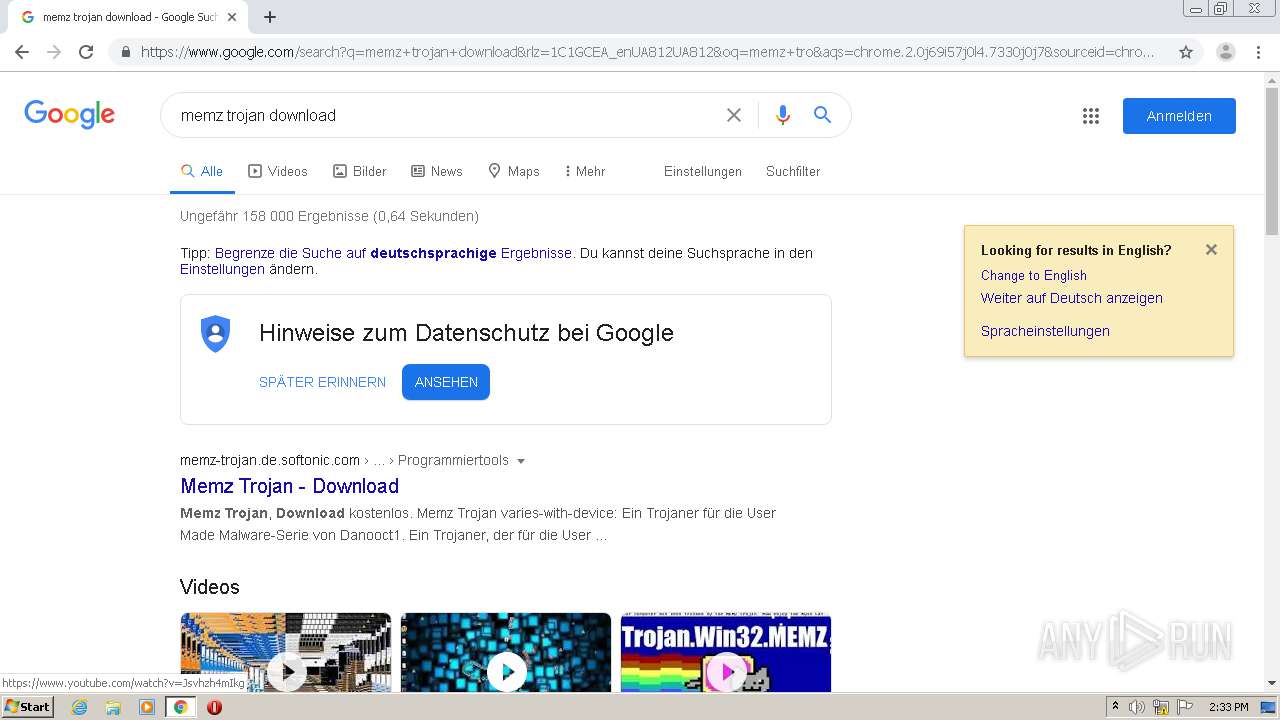Open Windows Explorer folder on taskbar

[x=113, y=707]
